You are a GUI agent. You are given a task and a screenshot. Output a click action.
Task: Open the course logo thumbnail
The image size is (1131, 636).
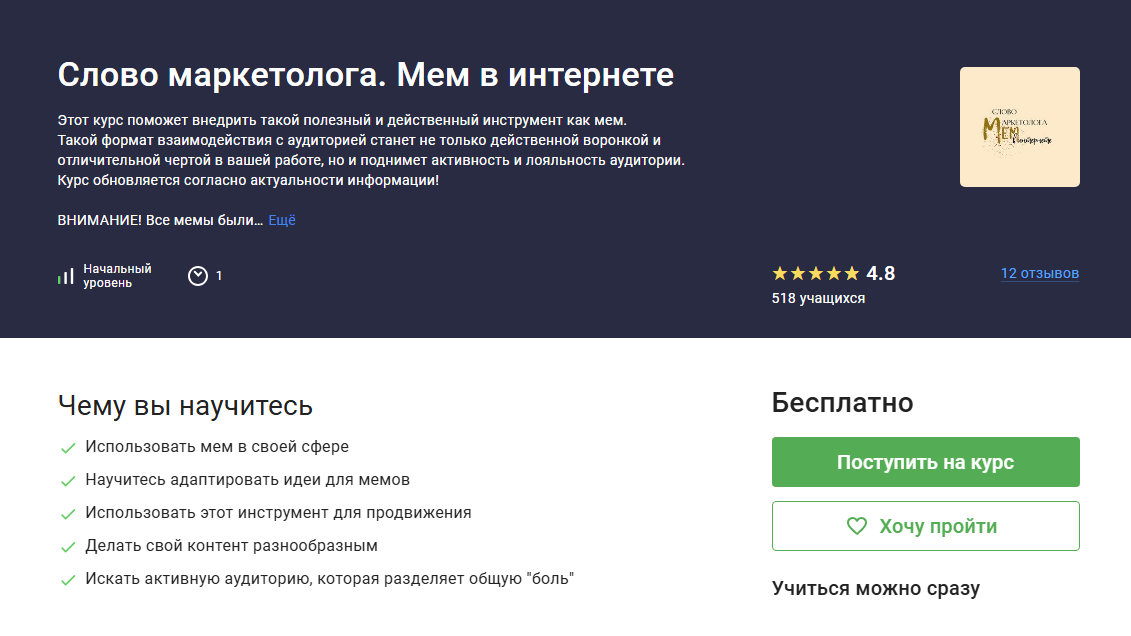point(1019,127)
